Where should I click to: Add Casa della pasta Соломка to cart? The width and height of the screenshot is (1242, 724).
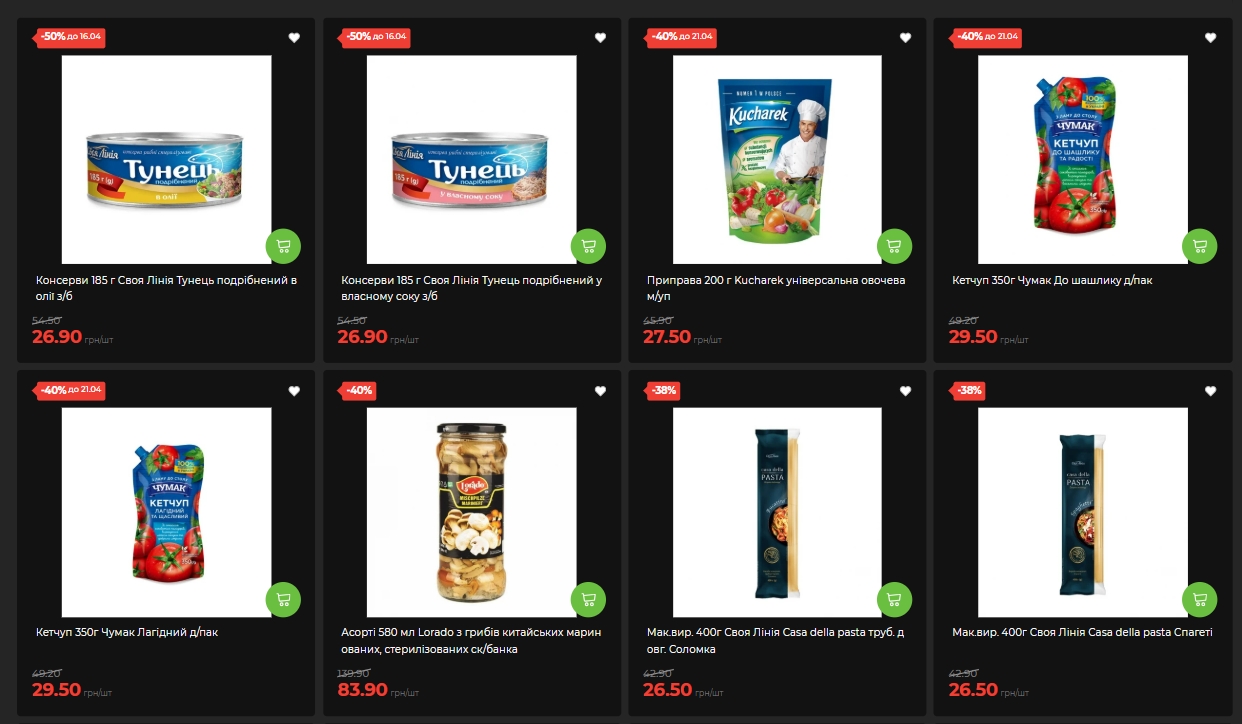click(x=894, y=599)
